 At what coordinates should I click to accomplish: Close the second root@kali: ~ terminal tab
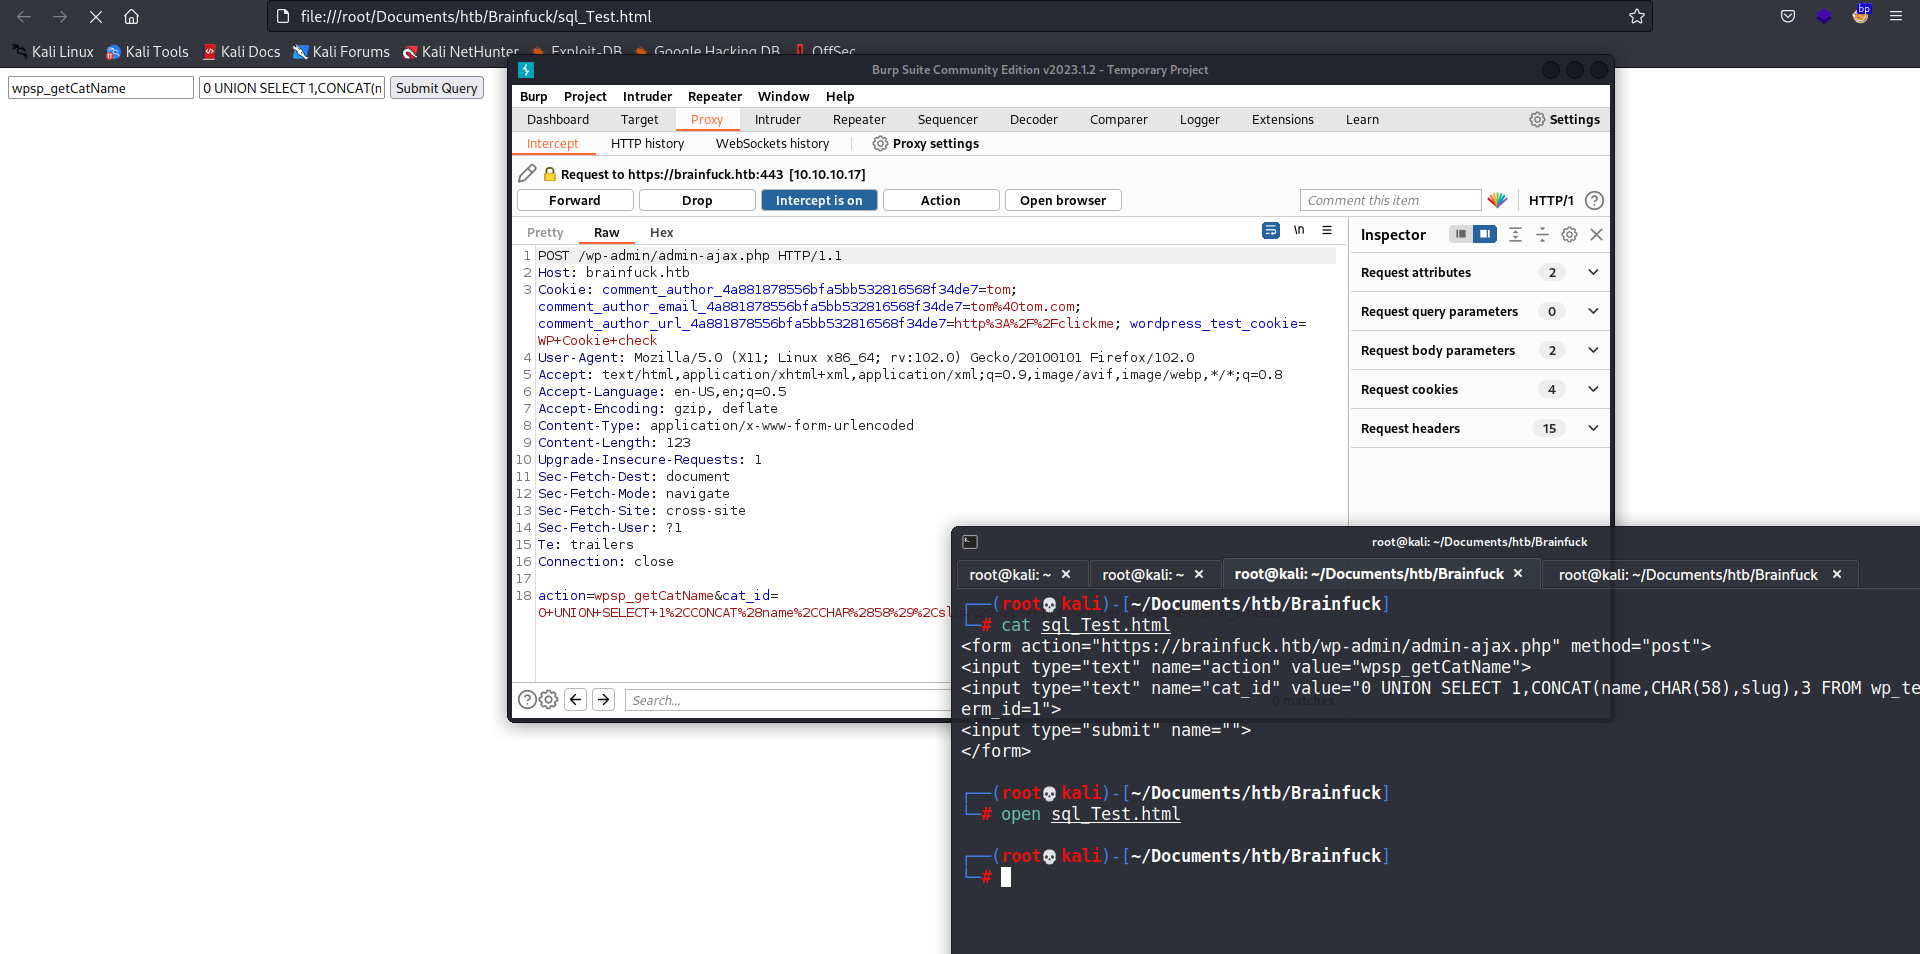[x=1199, y=574]
